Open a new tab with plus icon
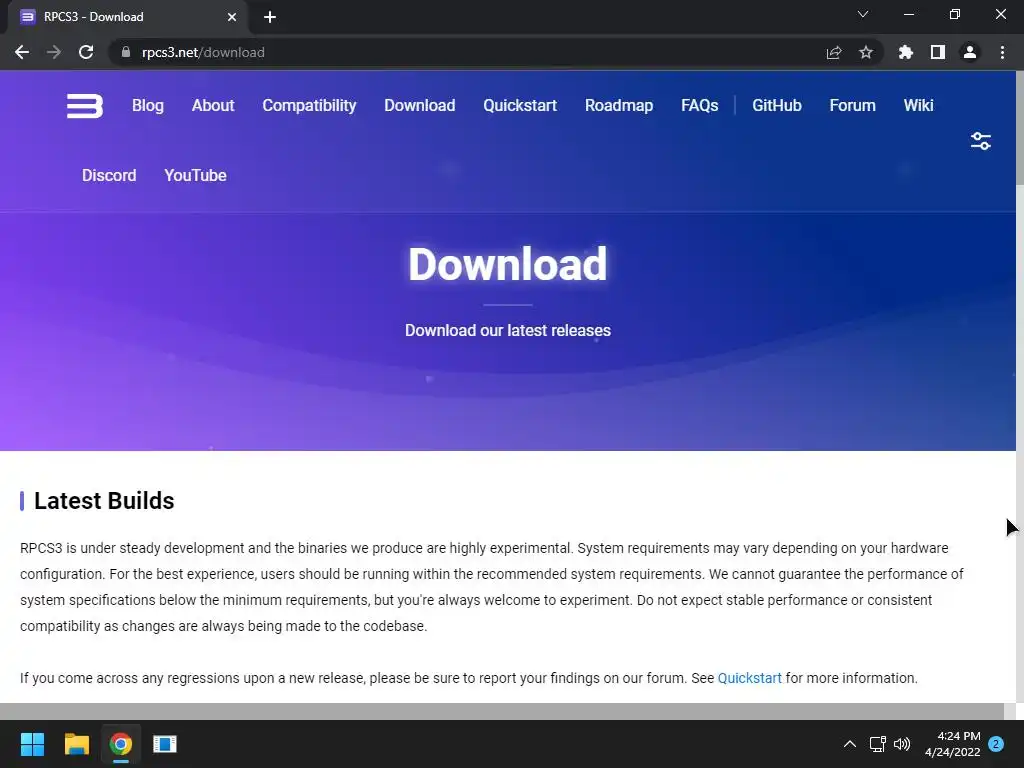 [270, 17]
